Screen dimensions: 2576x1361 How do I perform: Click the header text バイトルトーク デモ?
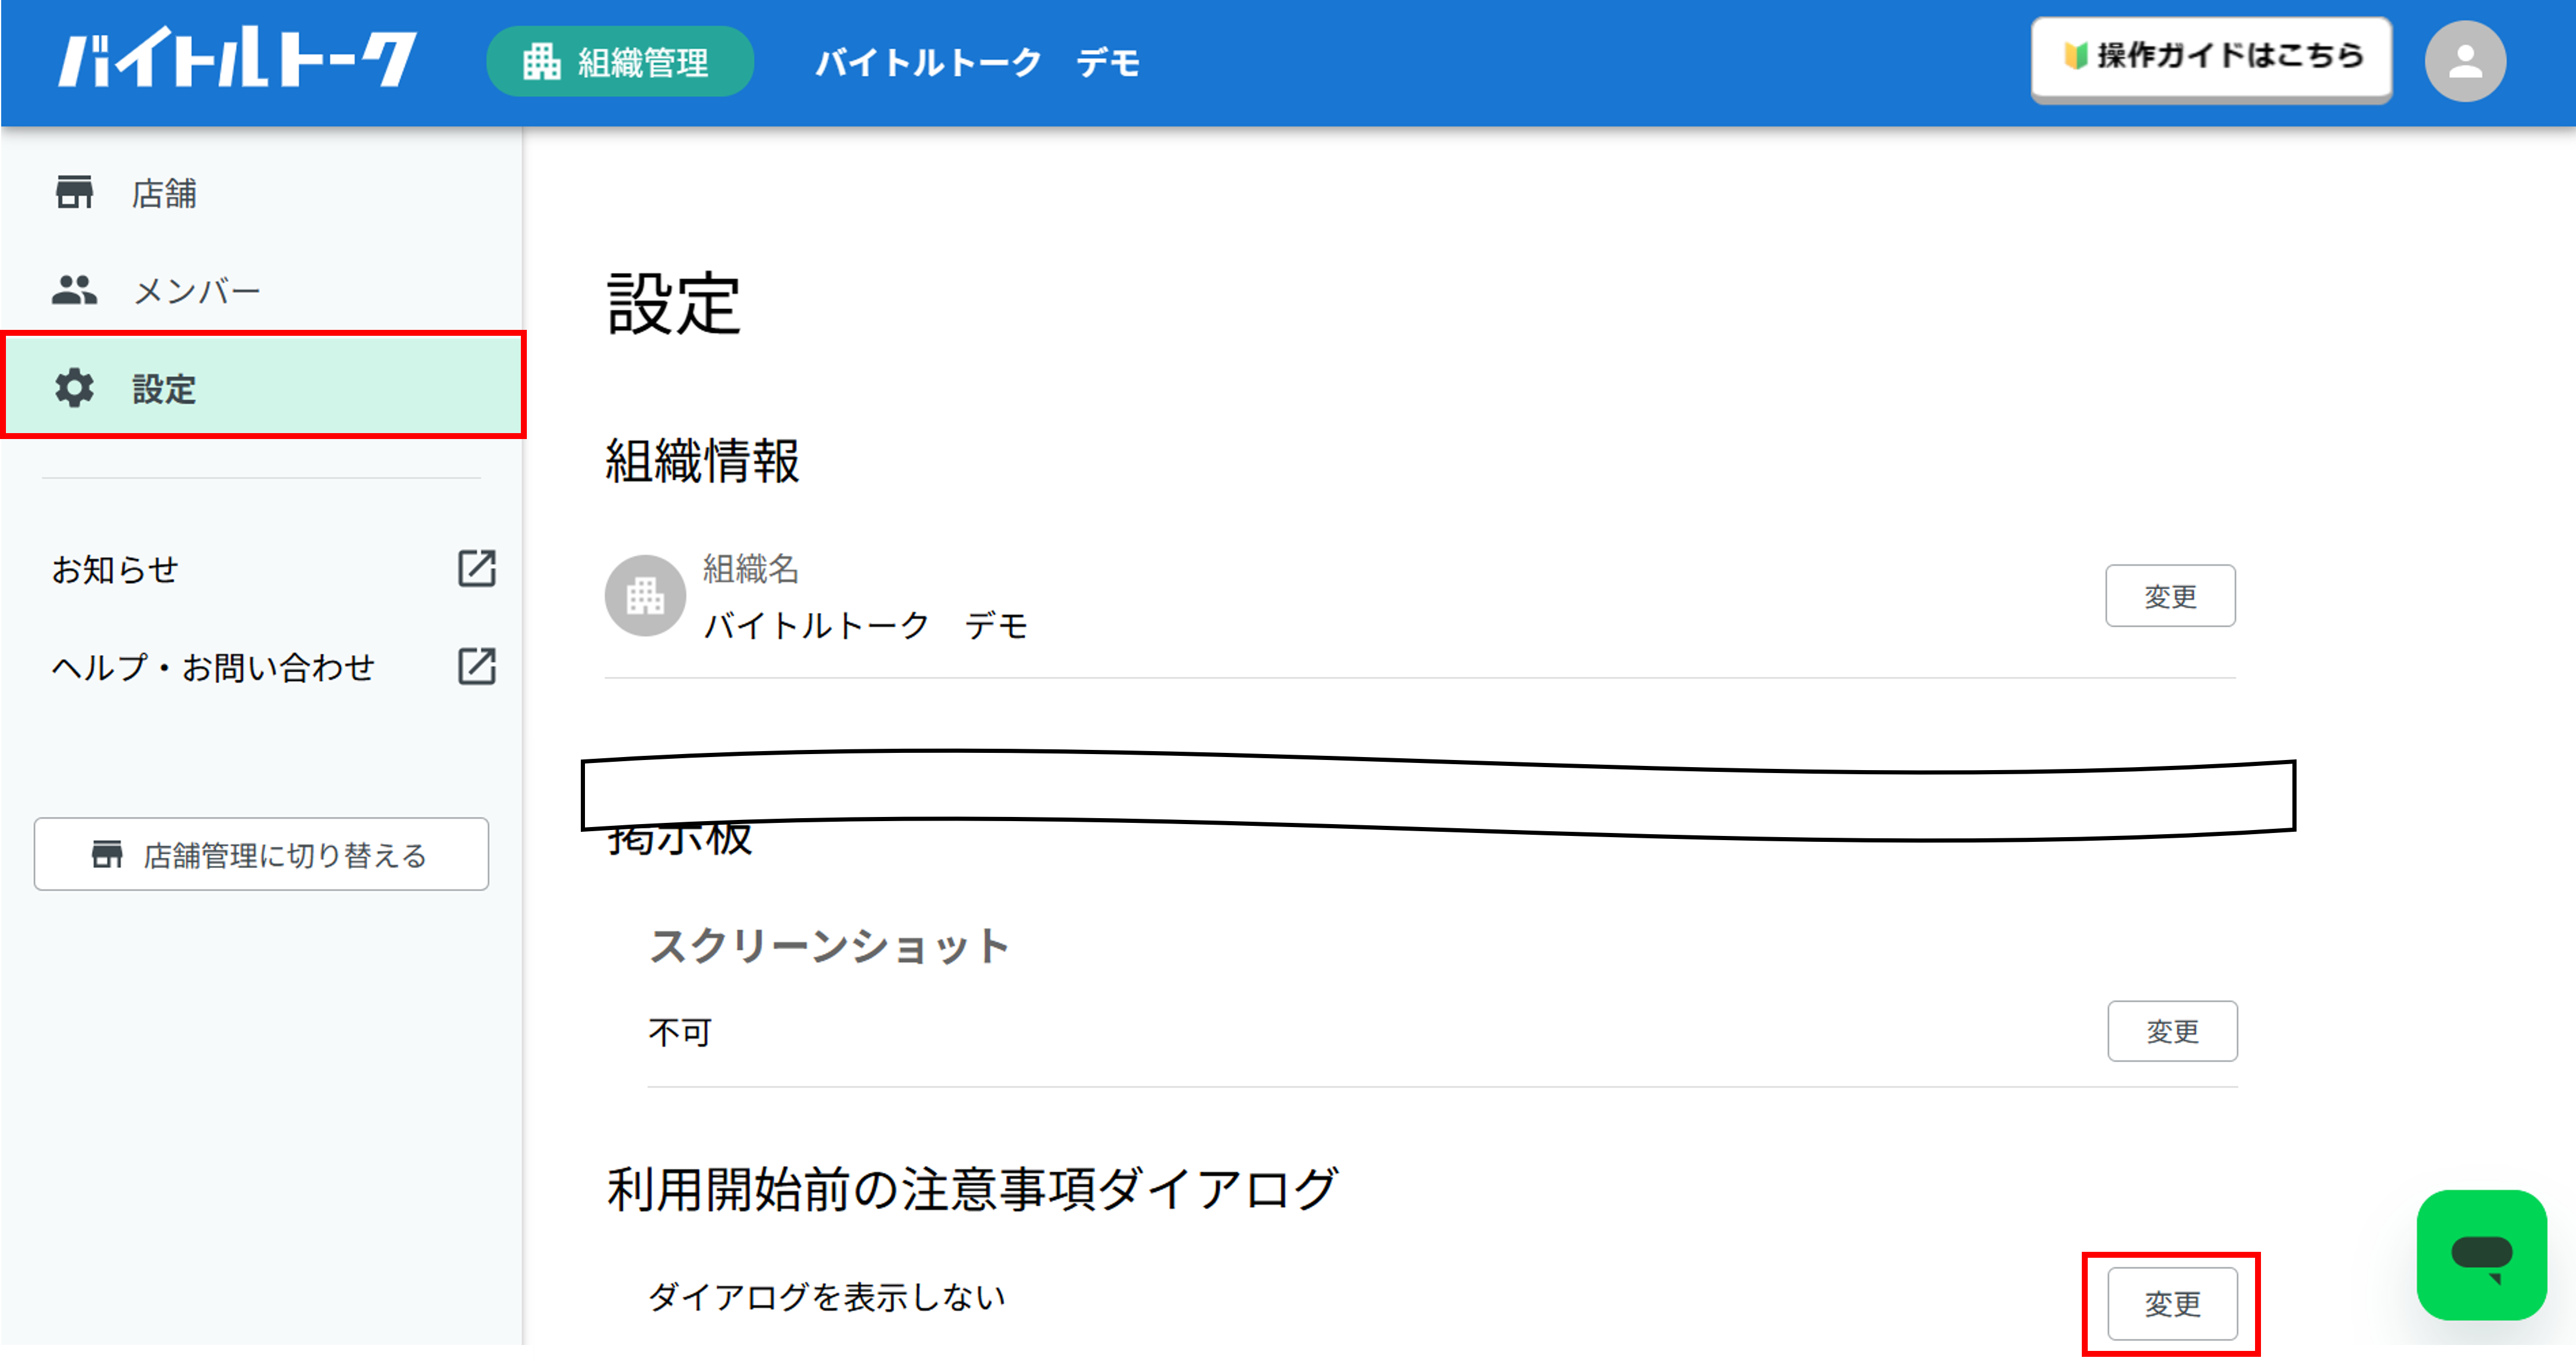977,62
